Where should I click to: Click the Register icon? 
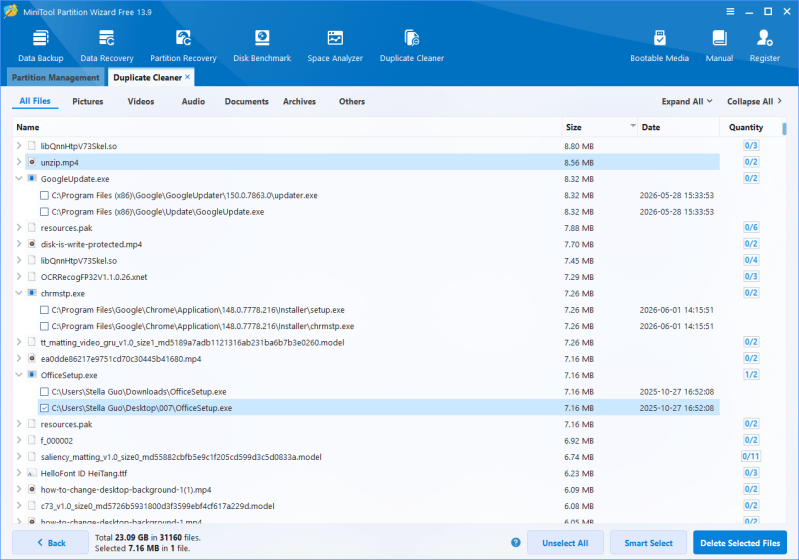(764, 46)
